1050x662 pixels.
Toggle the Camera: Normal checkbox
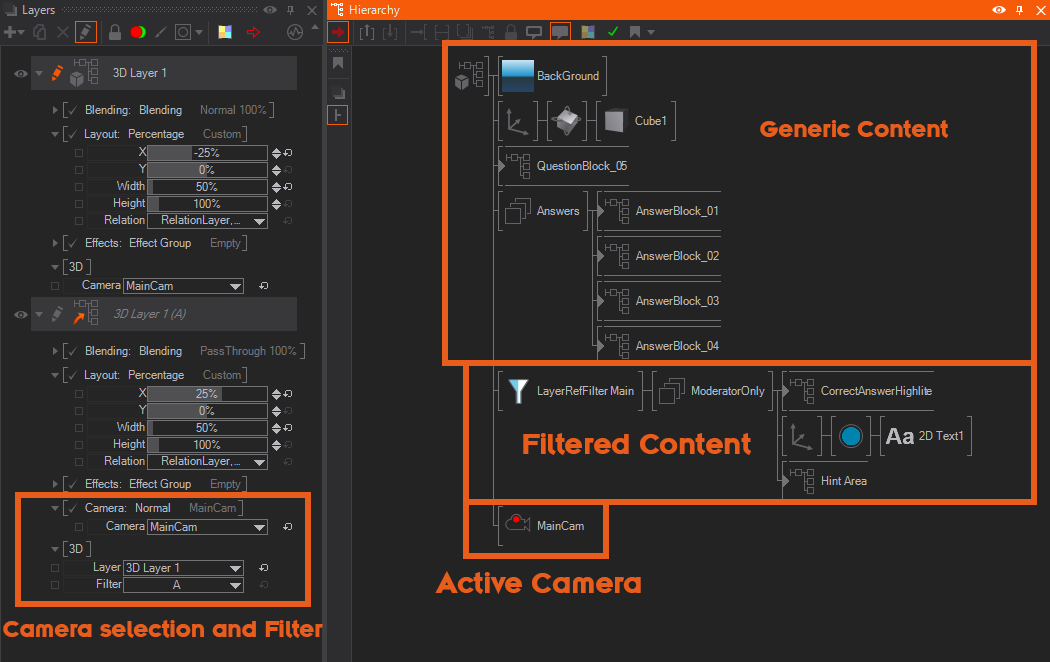pyautogui.click(x=71, y=508)
